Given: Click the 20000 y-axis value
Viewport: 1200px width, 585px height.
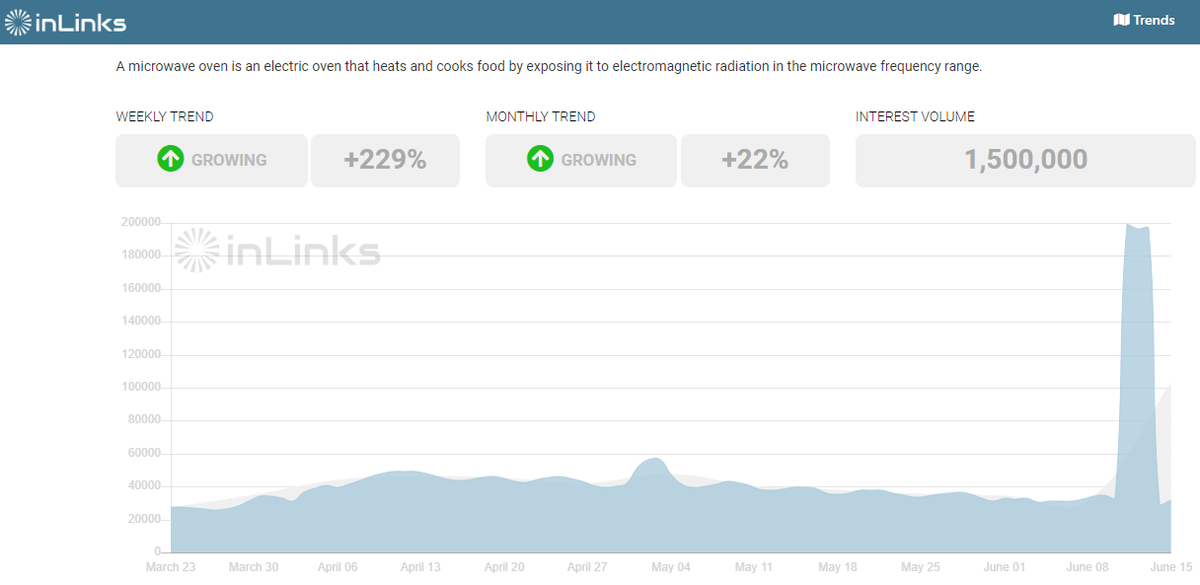Looking at the screenshot, I should 144,519.
